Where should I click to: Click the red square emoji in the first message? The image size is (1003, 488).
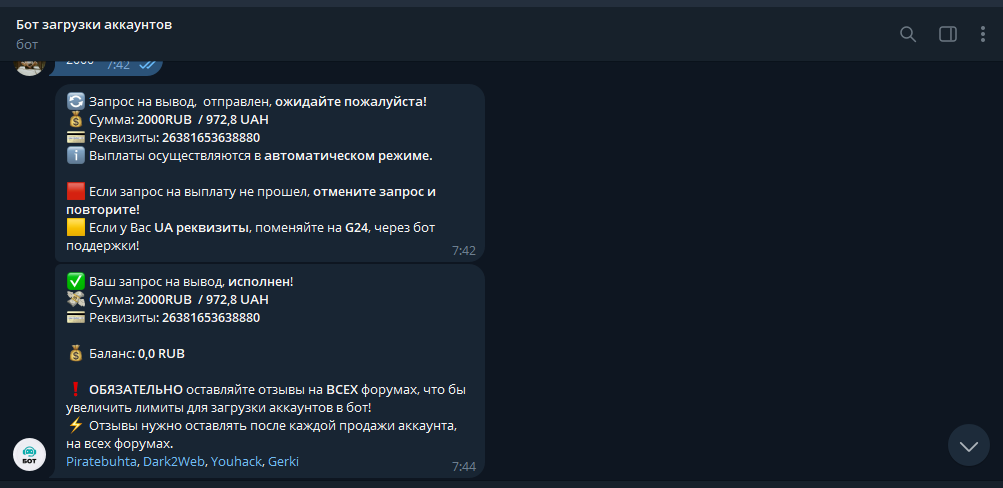pyautogui.click(x=76, y=191)
